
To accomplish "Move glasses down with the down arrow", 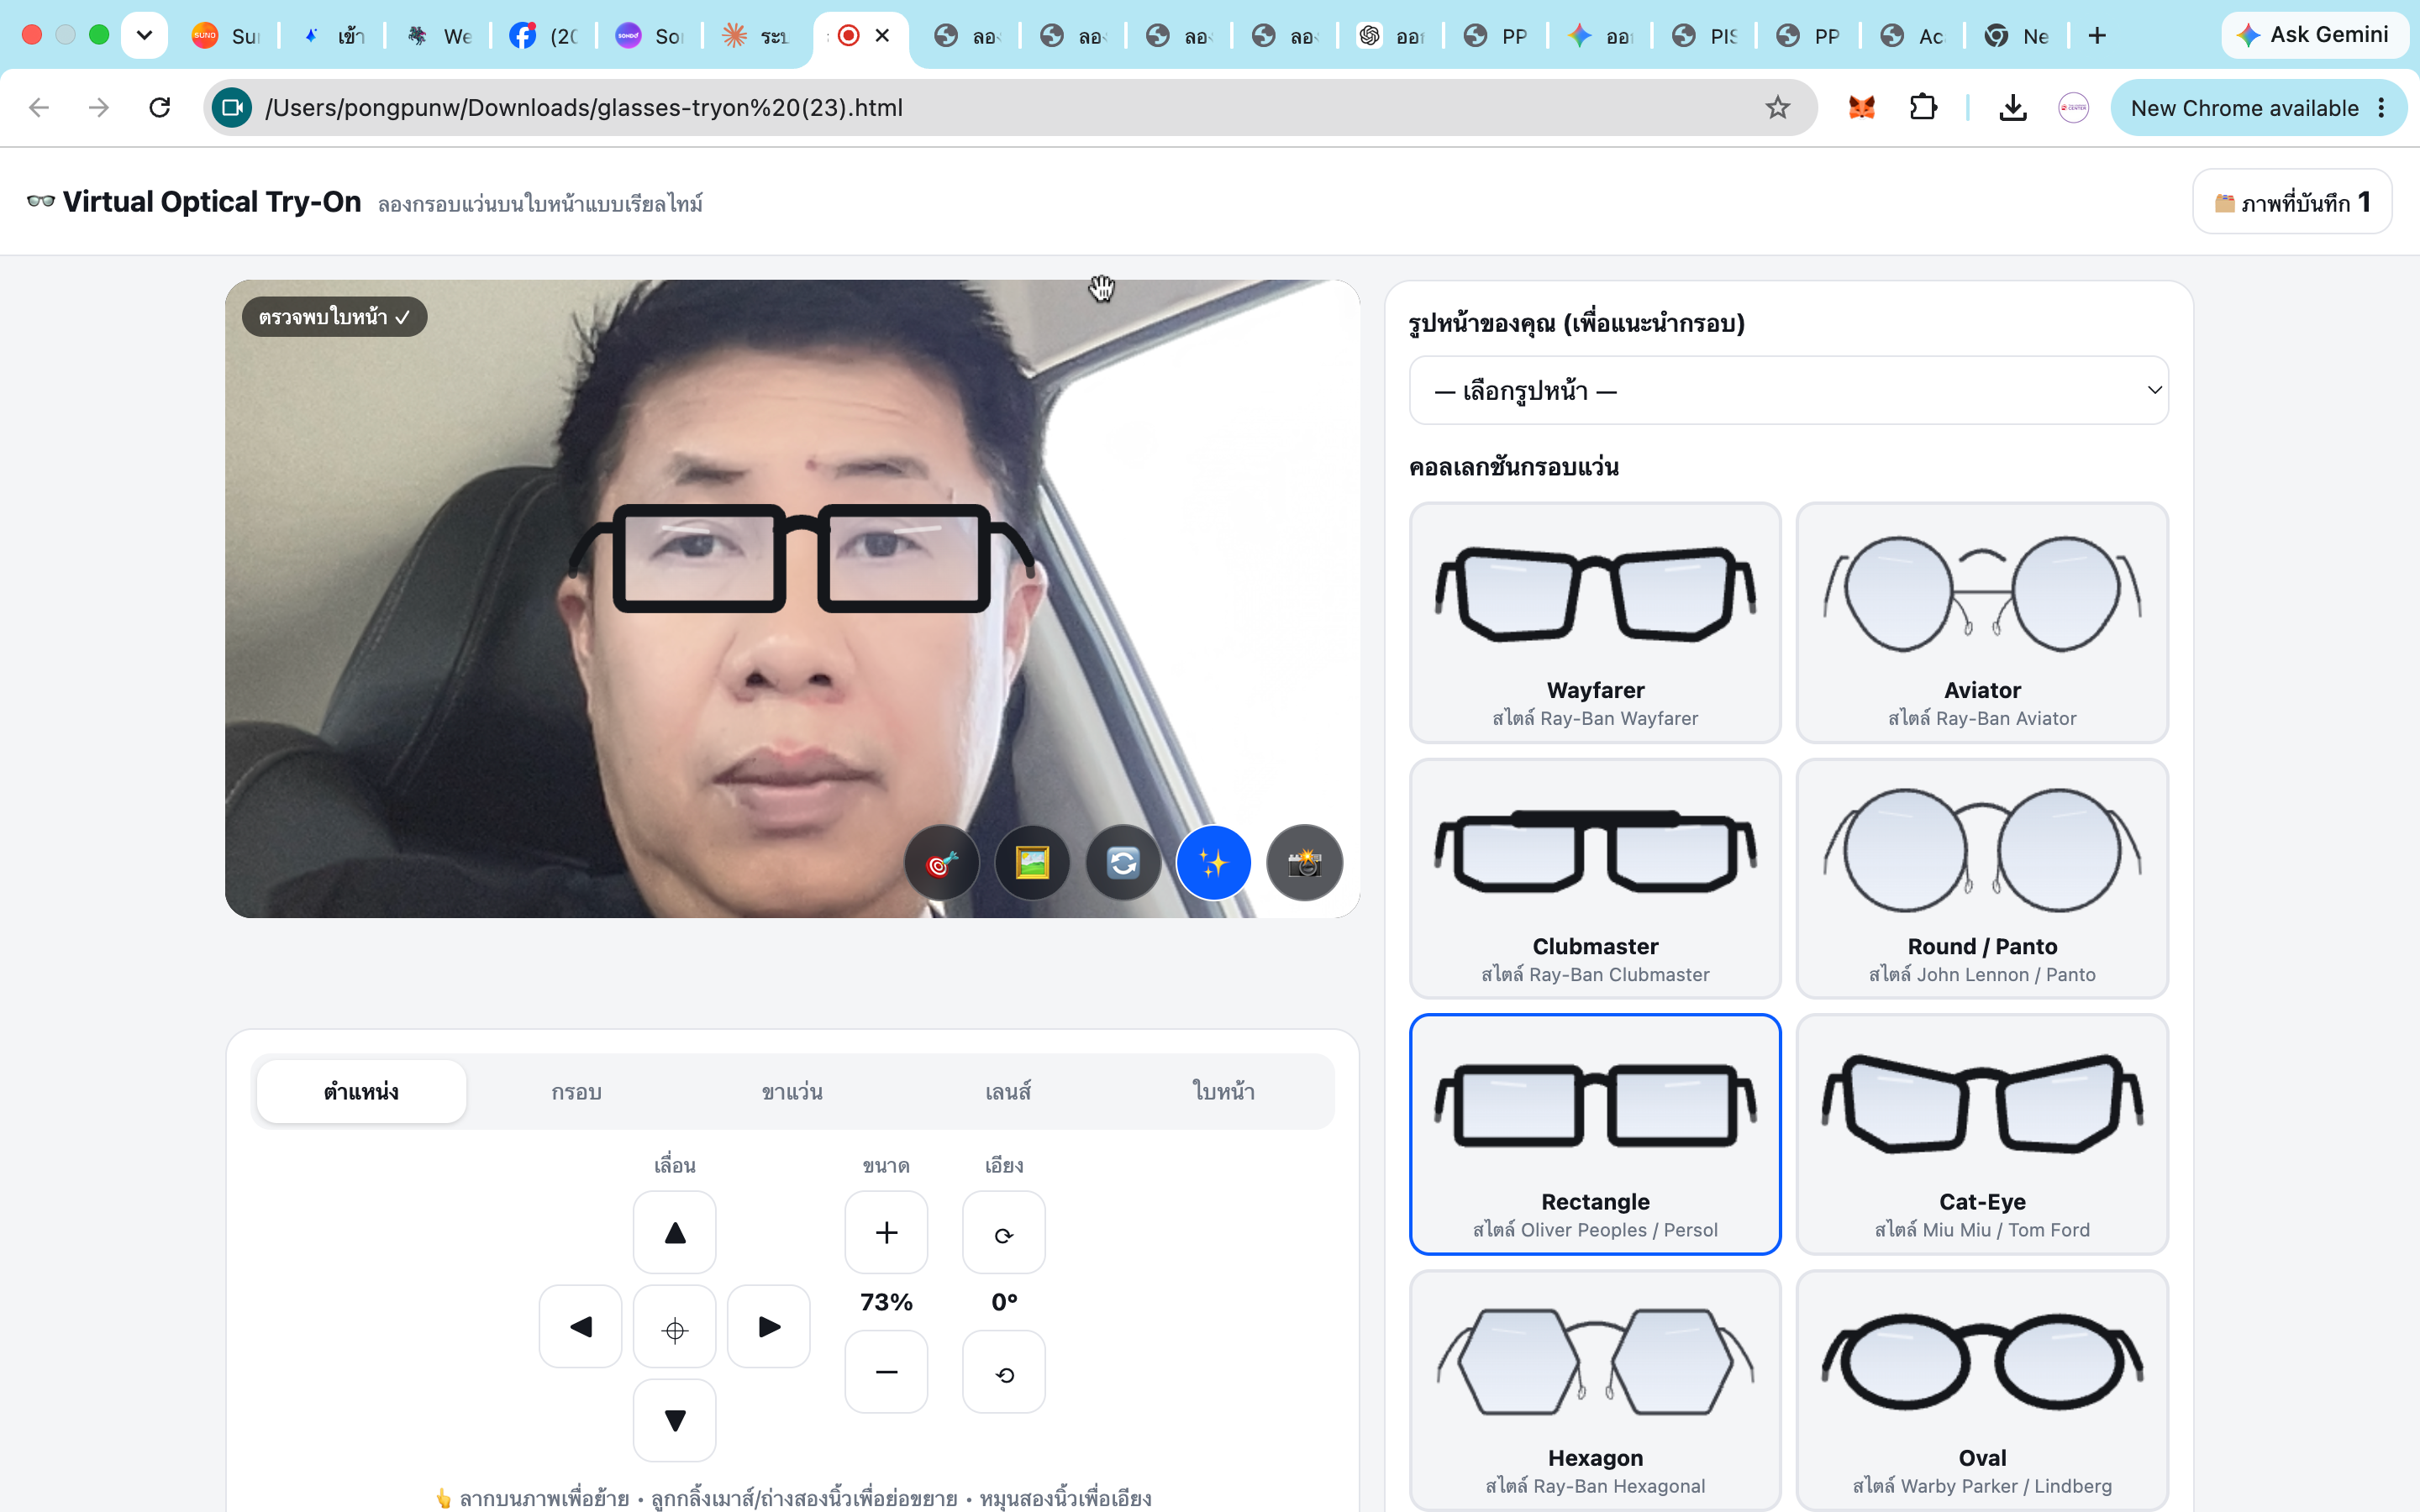I will click(x=675, y=1420).
